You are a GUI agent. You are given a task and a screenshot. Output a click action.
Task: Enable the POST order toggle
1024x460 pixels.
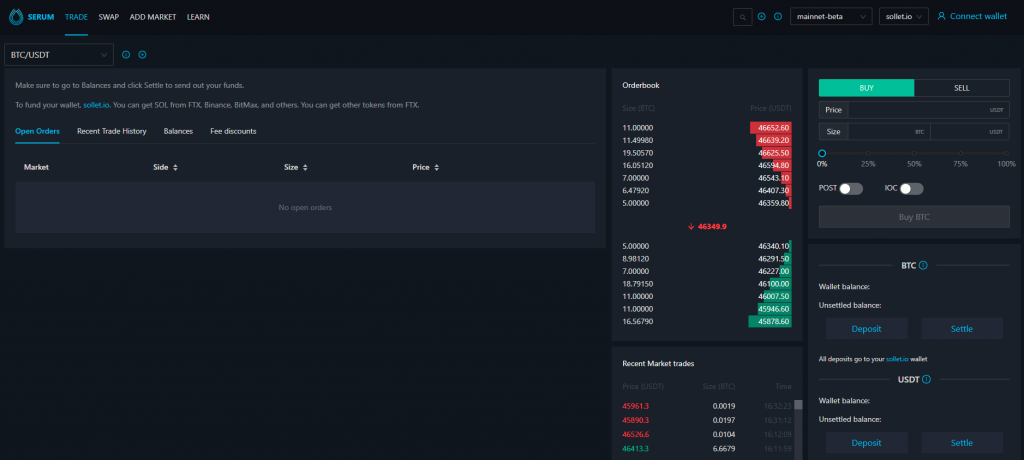point(851,188)
